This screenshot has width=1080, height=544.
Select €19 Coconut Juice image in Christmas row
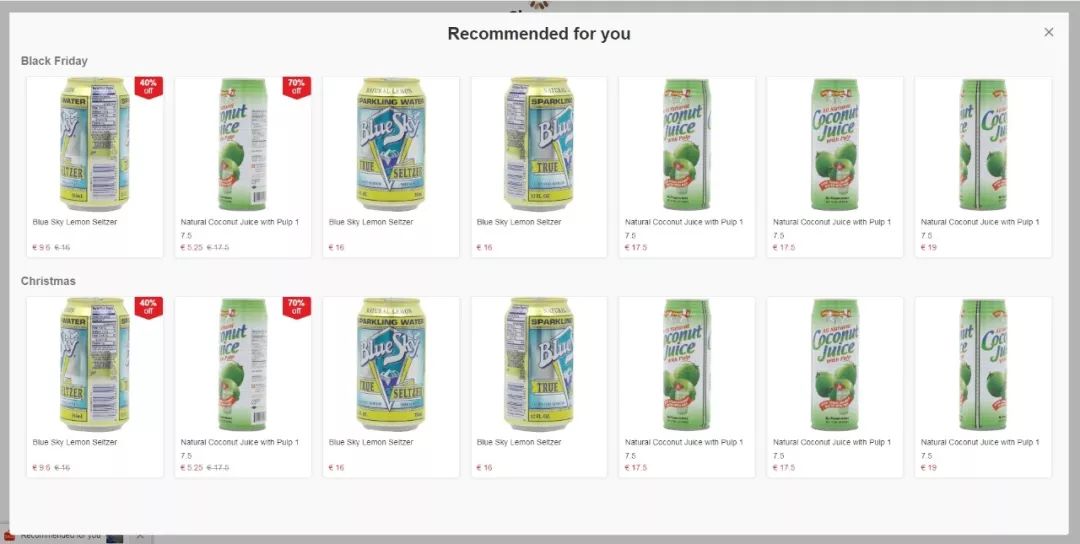(983, 364)
